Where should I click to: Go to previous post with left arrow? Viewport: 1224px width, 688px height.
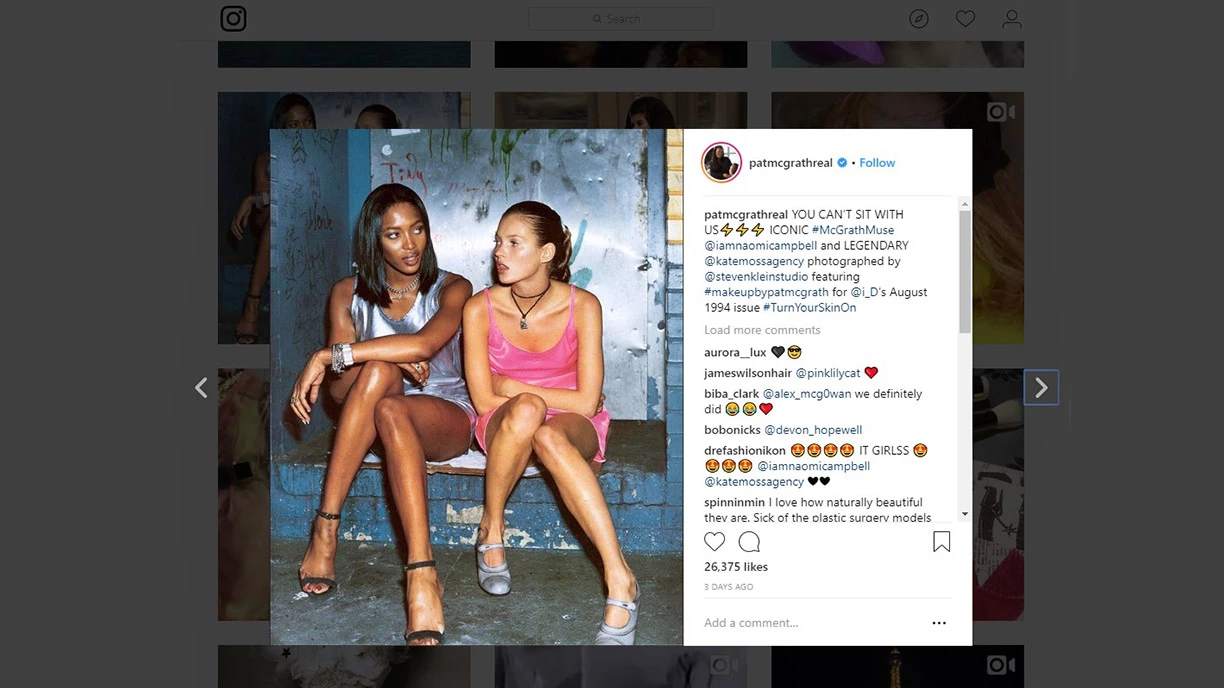tap(201, 388)
